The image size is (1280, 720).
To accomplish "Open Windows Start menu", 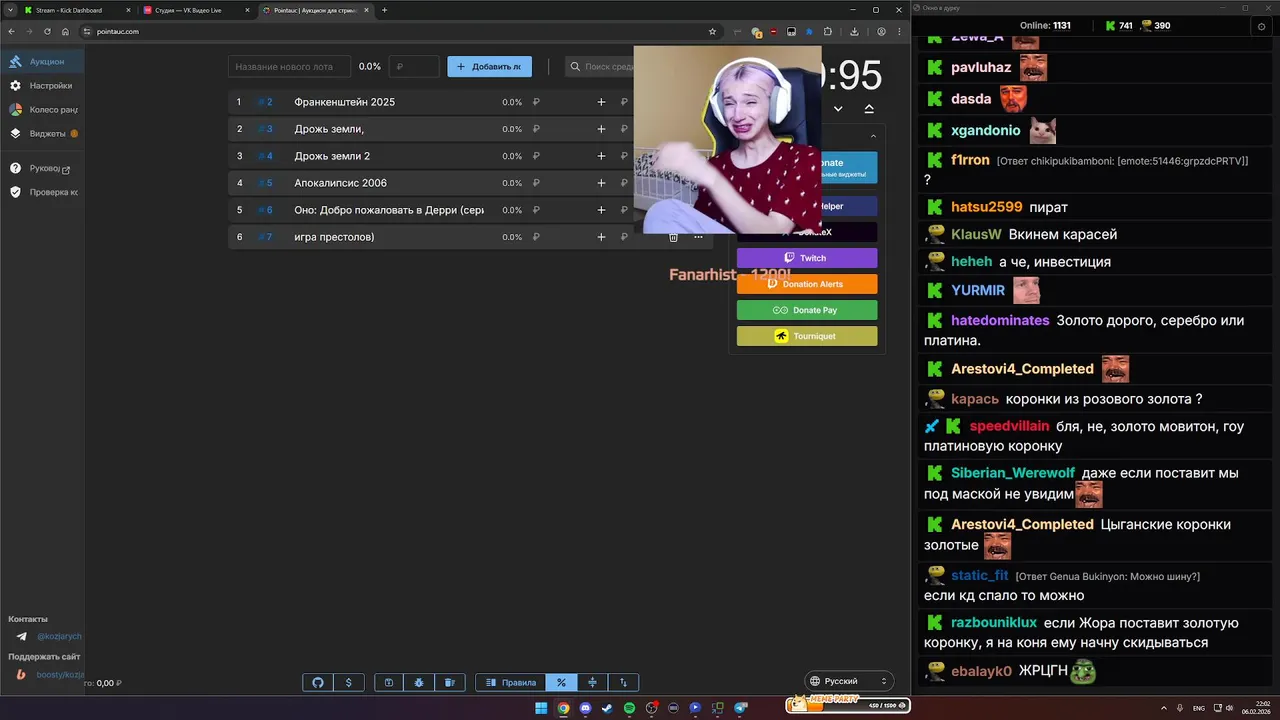I will [x=541, y=708].
